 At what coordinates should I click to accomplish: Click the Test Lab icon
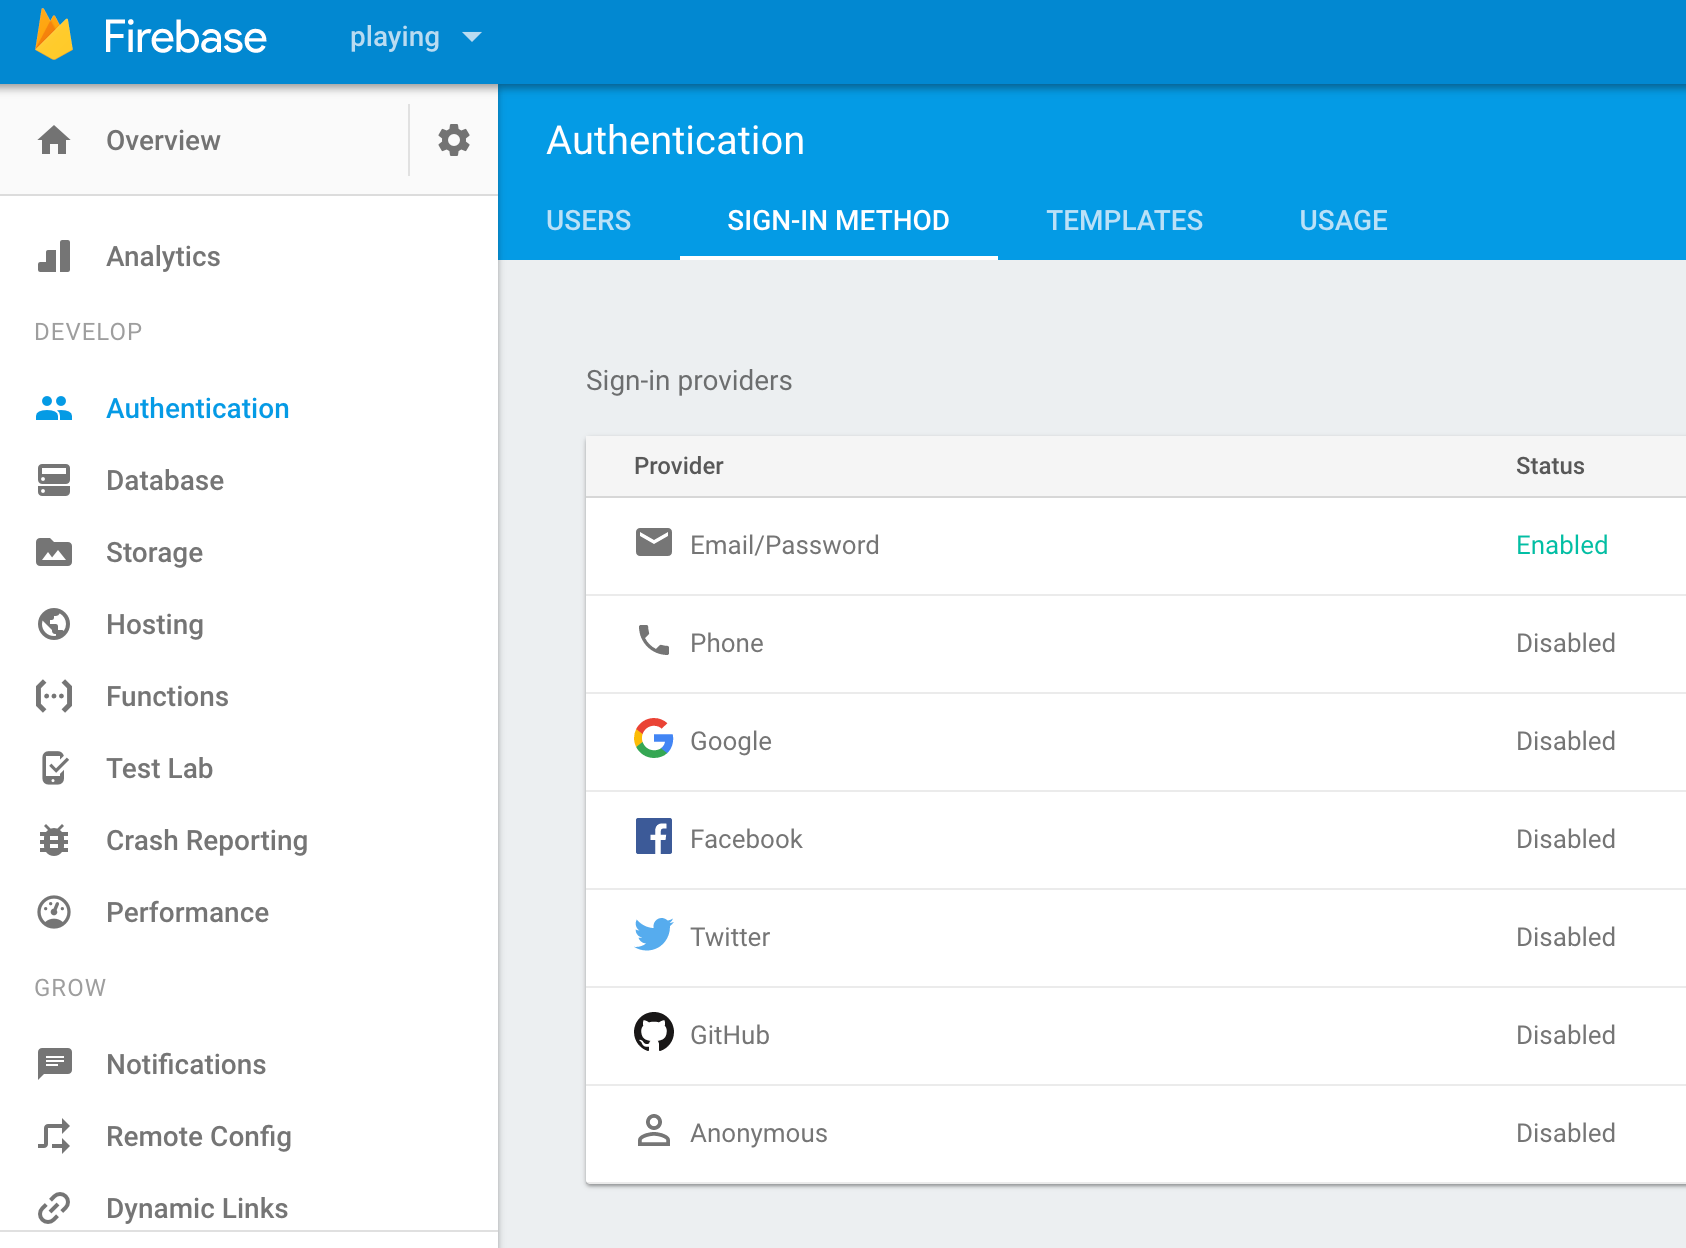(x=54, y=768)
